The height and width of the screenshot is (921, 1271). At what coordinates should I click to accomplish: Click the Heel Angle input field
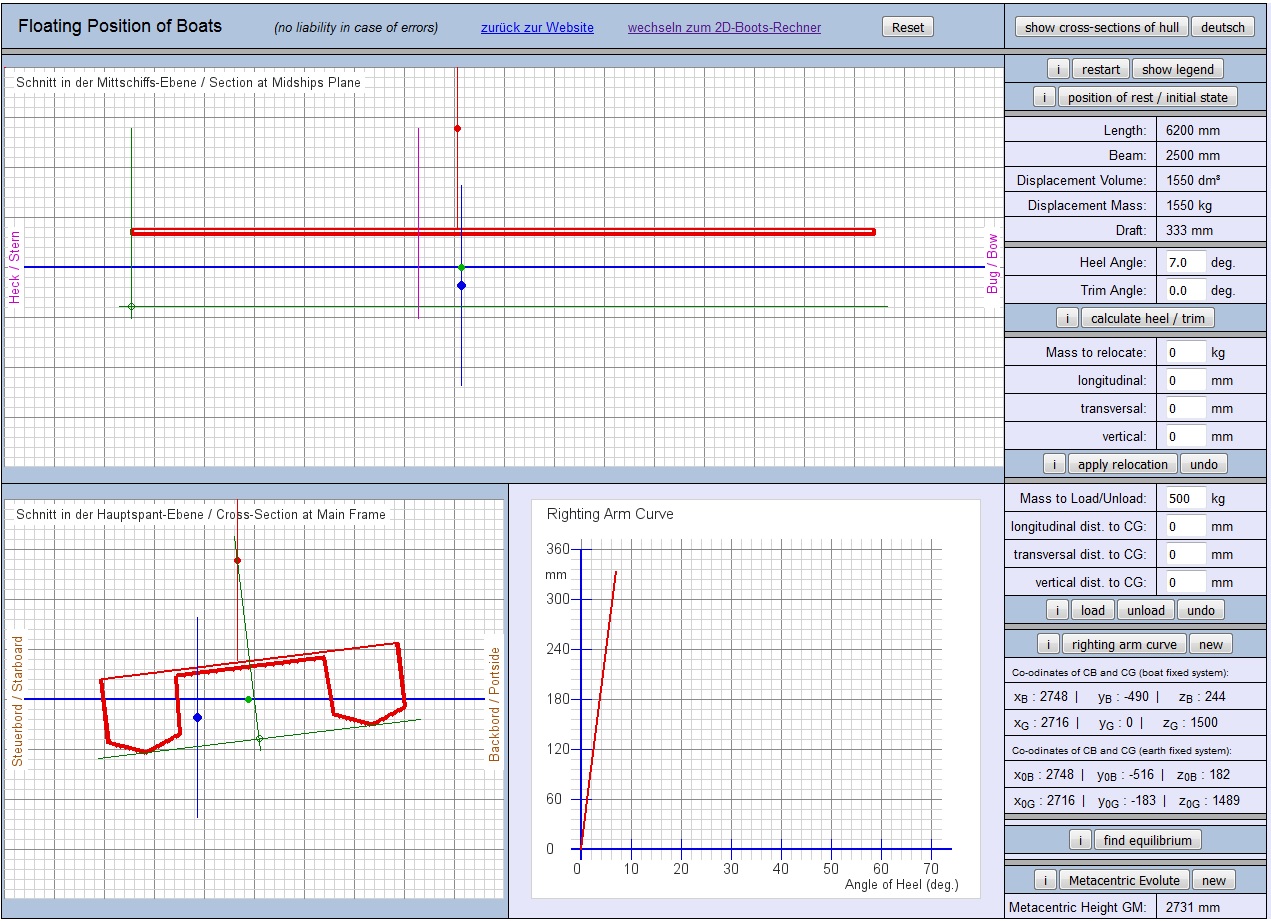[x=1184, y=263]
